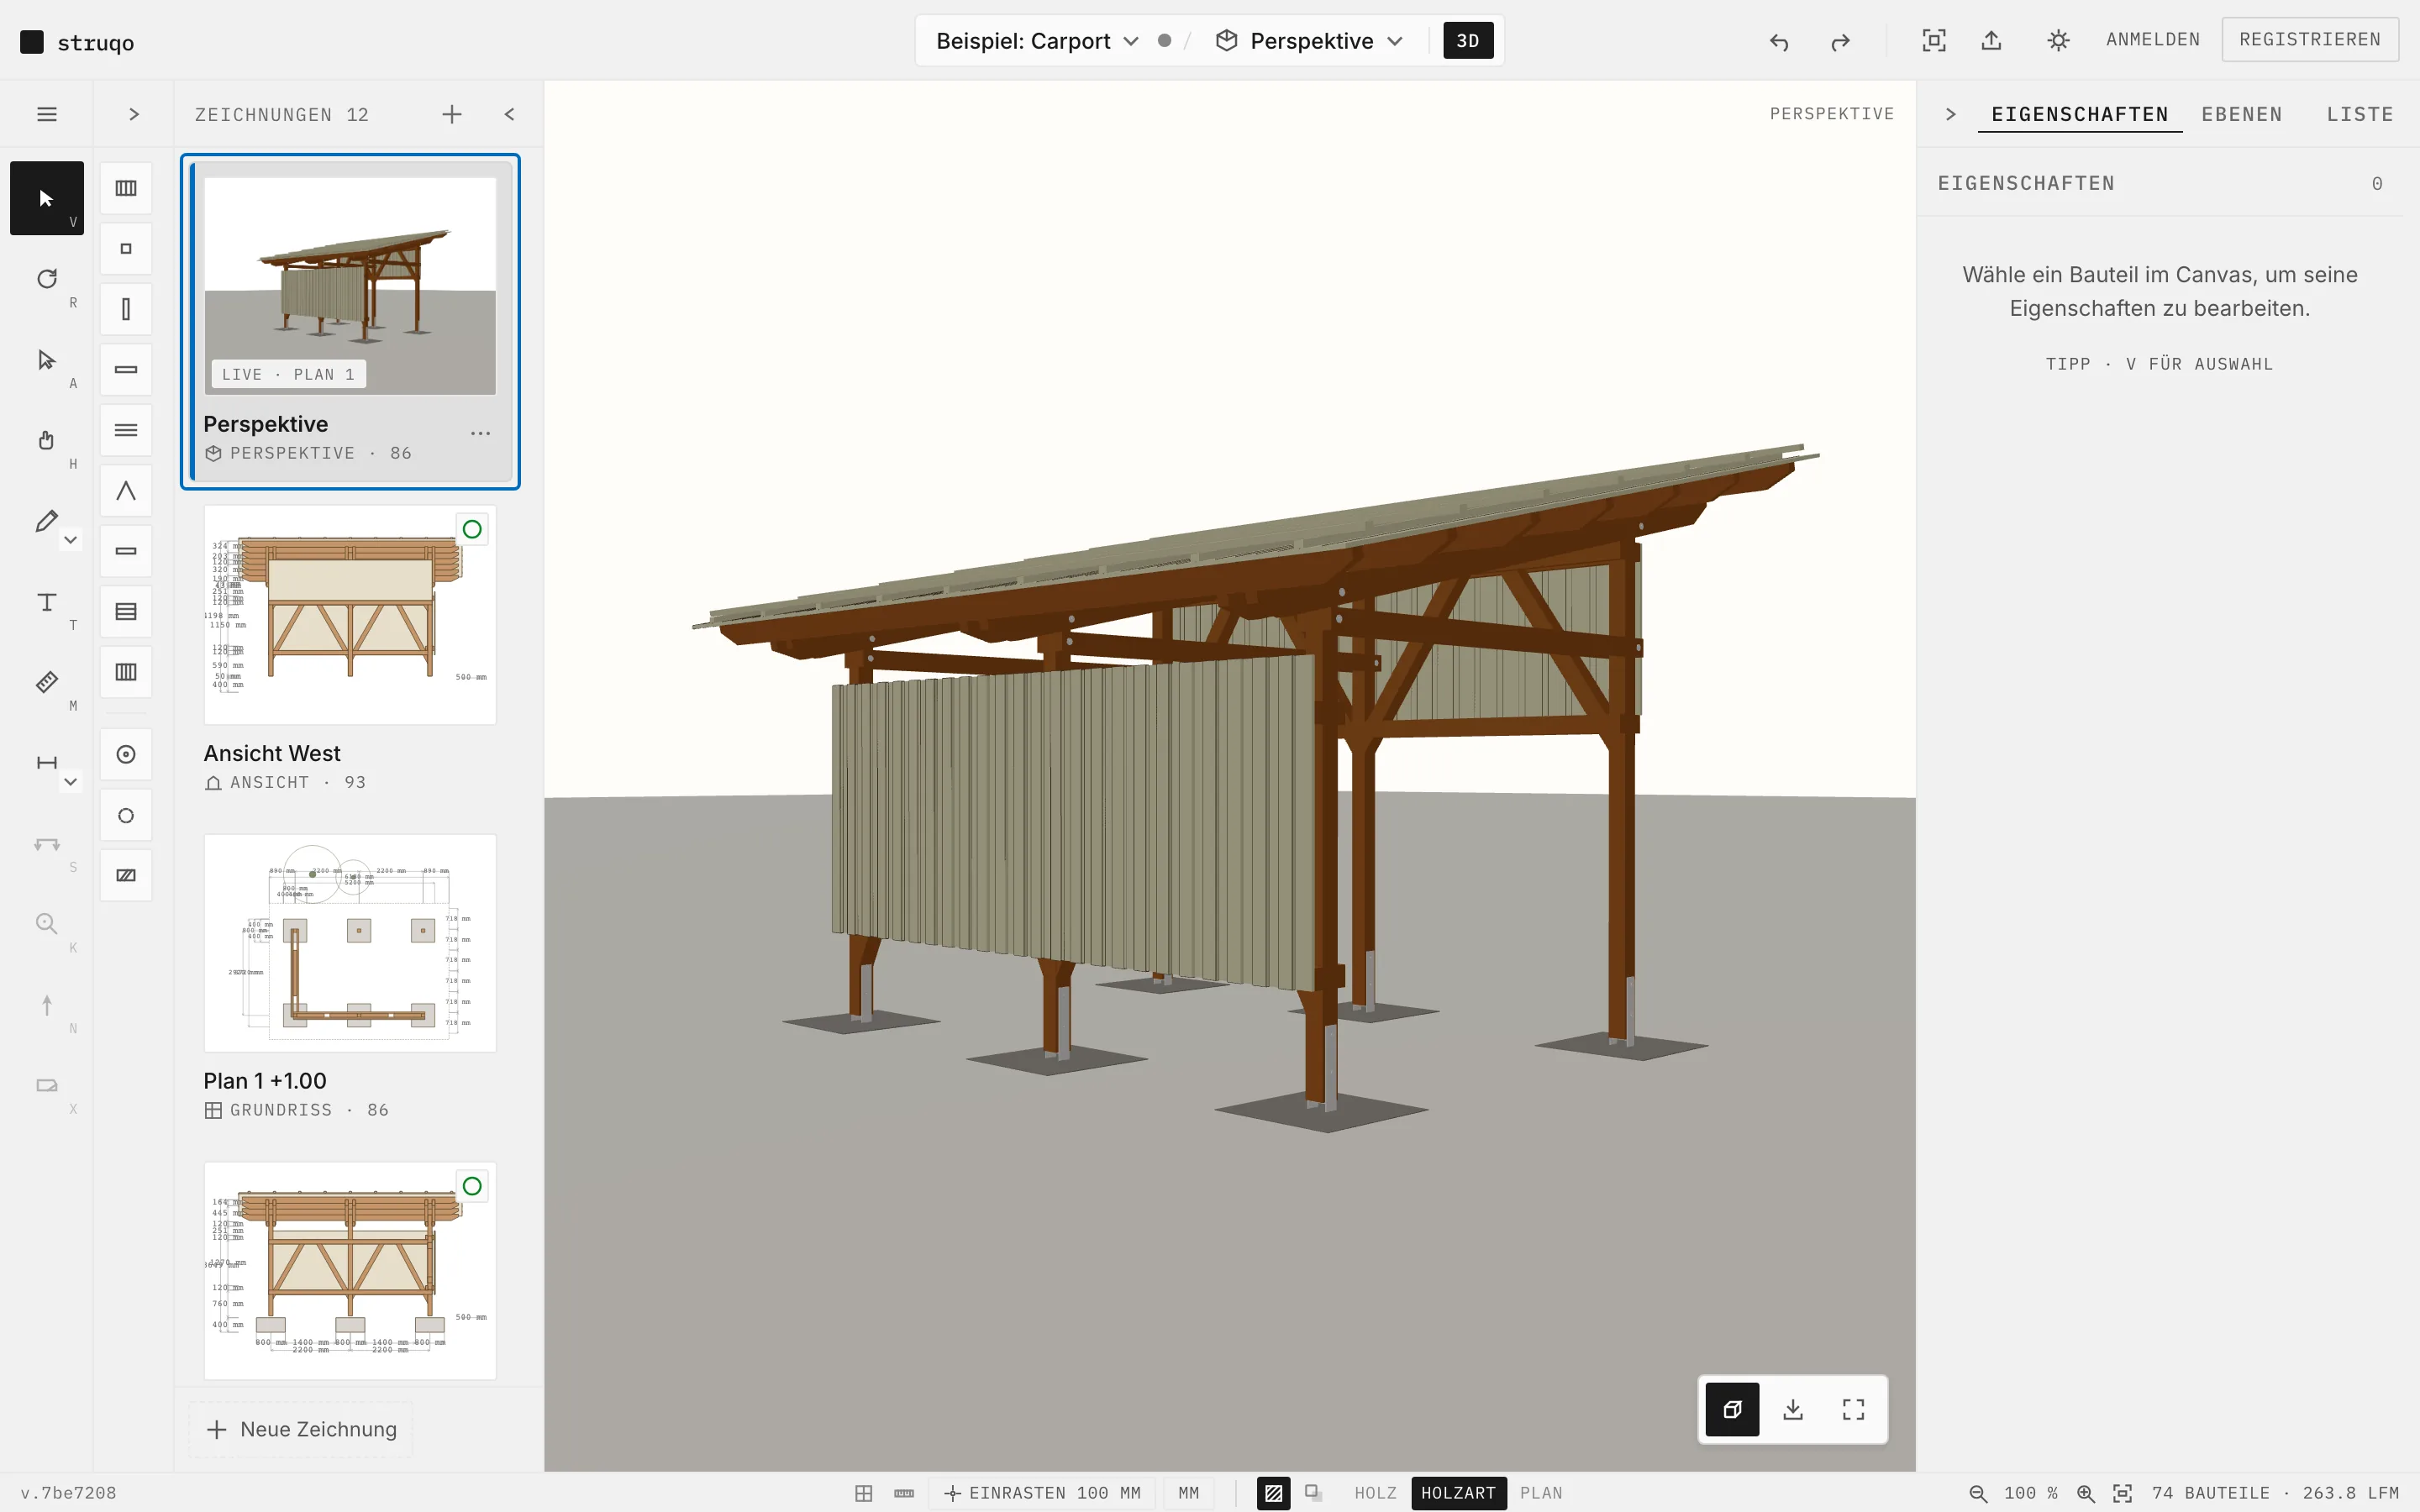Enter fullscreen from canvas toolbar

(1853, 1409)
